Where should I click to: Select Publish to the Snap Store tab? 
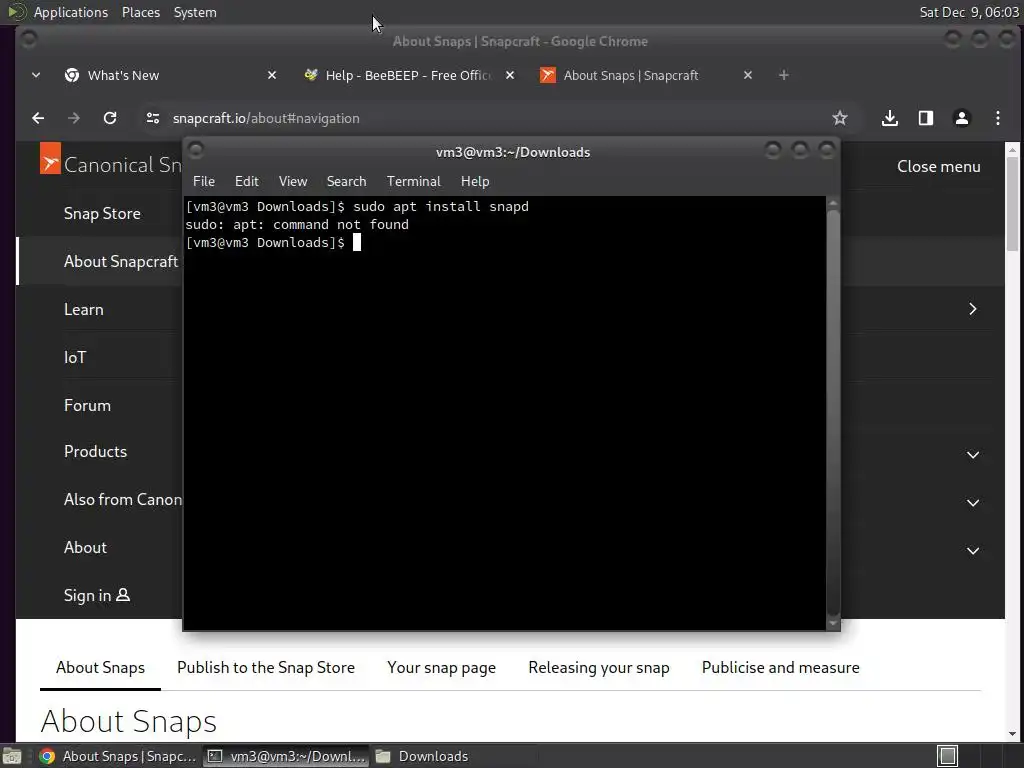[x=266, y=667]
